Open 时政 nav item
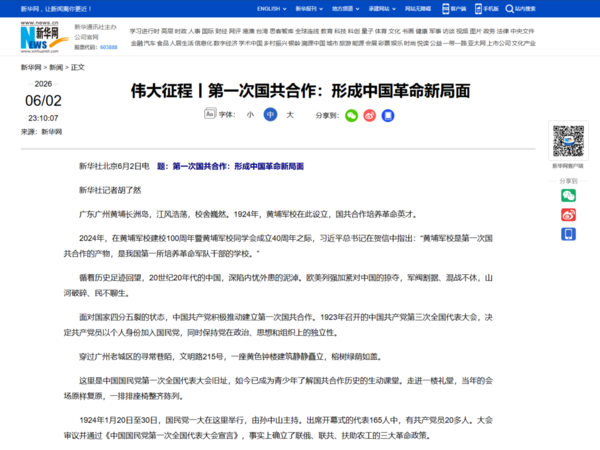This screenshot has height=450, width=600. [x=181, y=31]
